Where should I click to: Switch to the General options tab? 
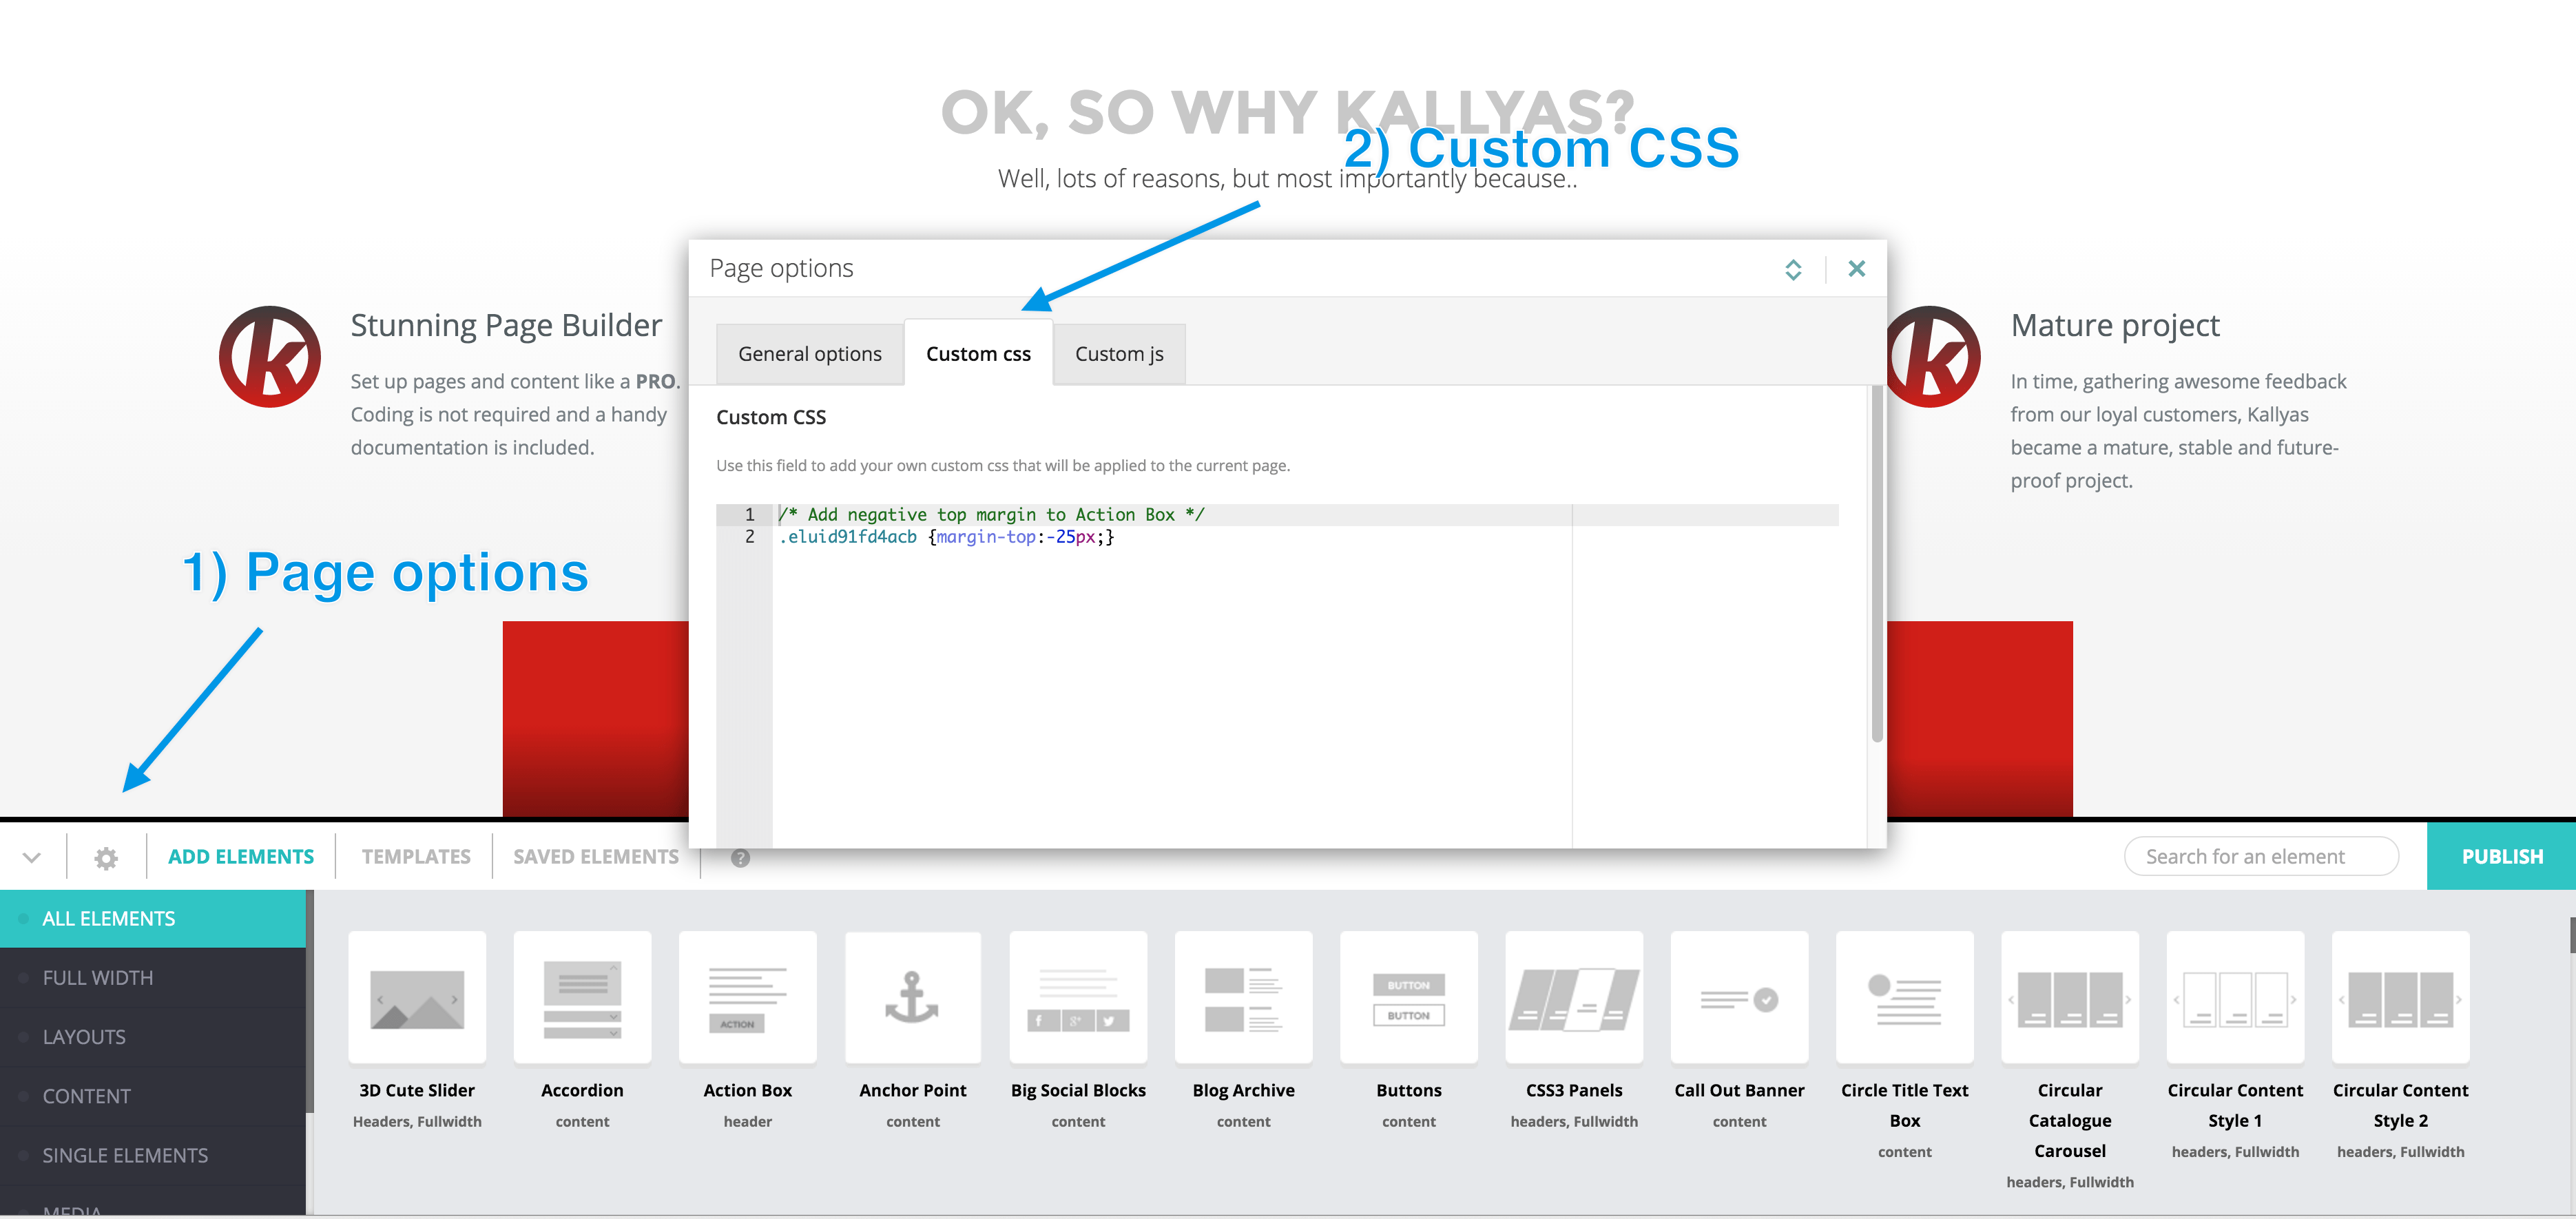point(809,353)
